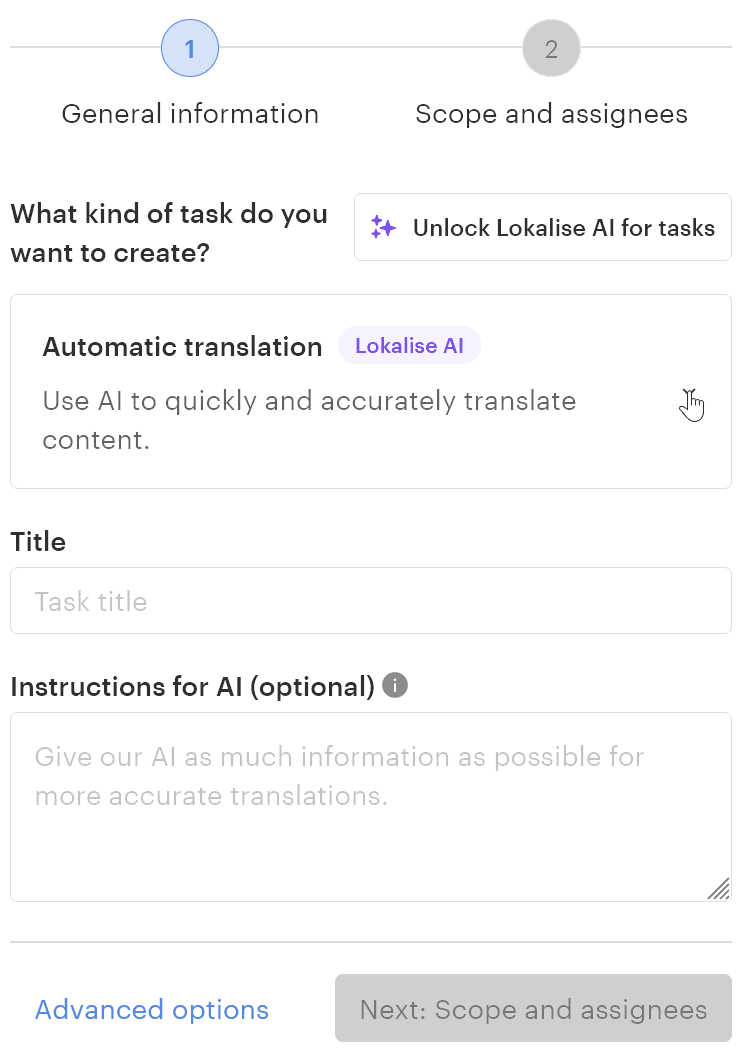
Task: Click the step 1 circle indicator
Action: [x=190, y=48]
